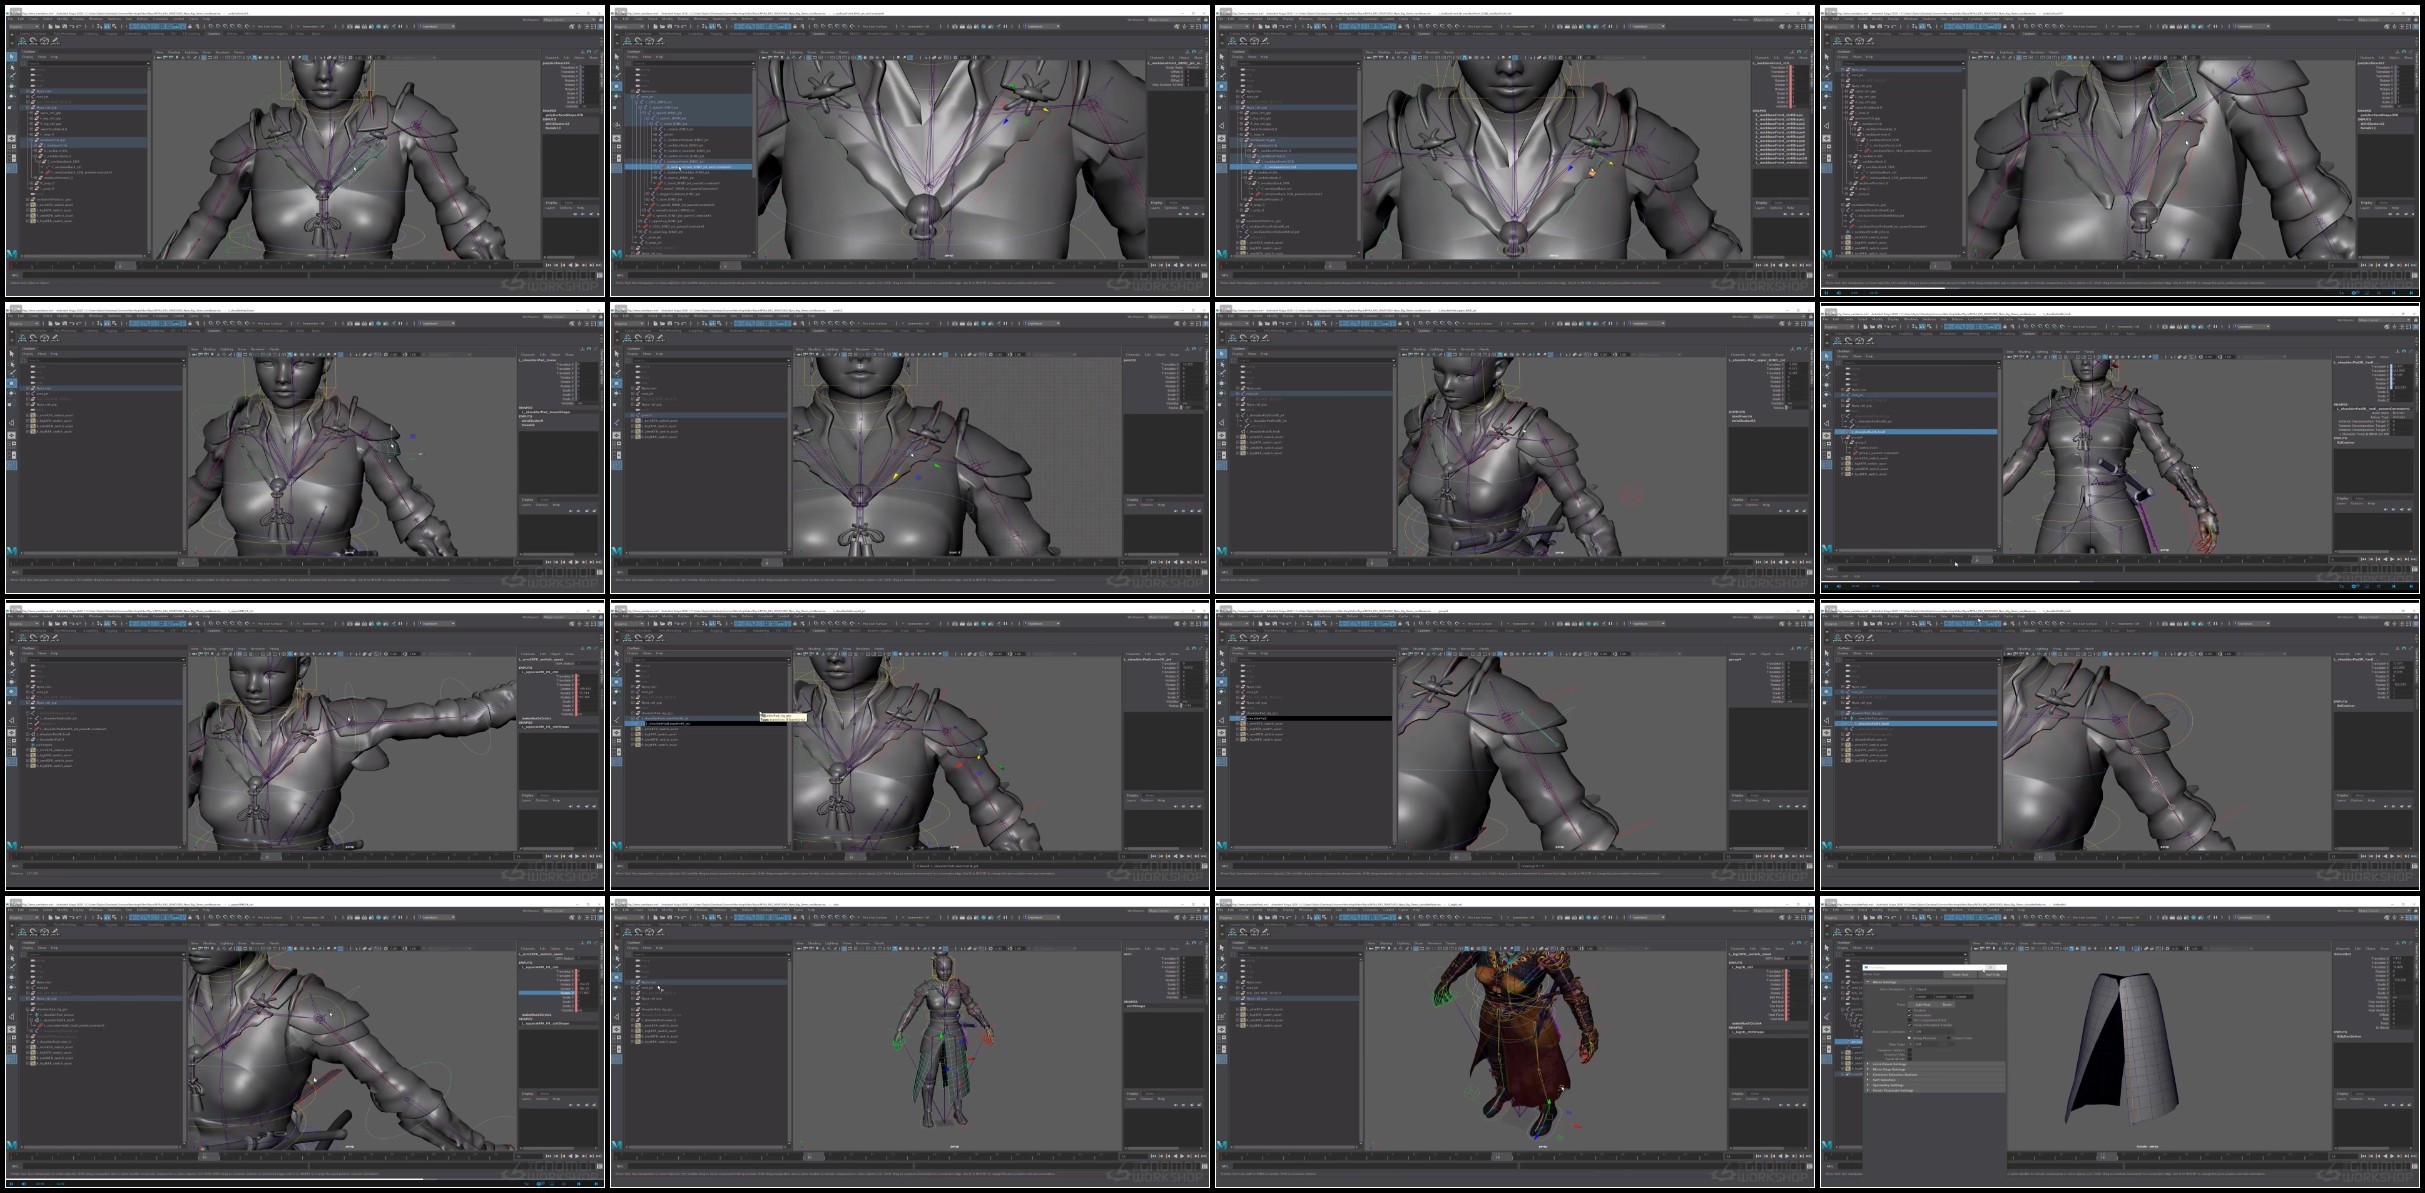Screen dimensions: 2425x1193
Task: Click Lasso tool icon in skirt frame toolbox
Action: 1827,958
